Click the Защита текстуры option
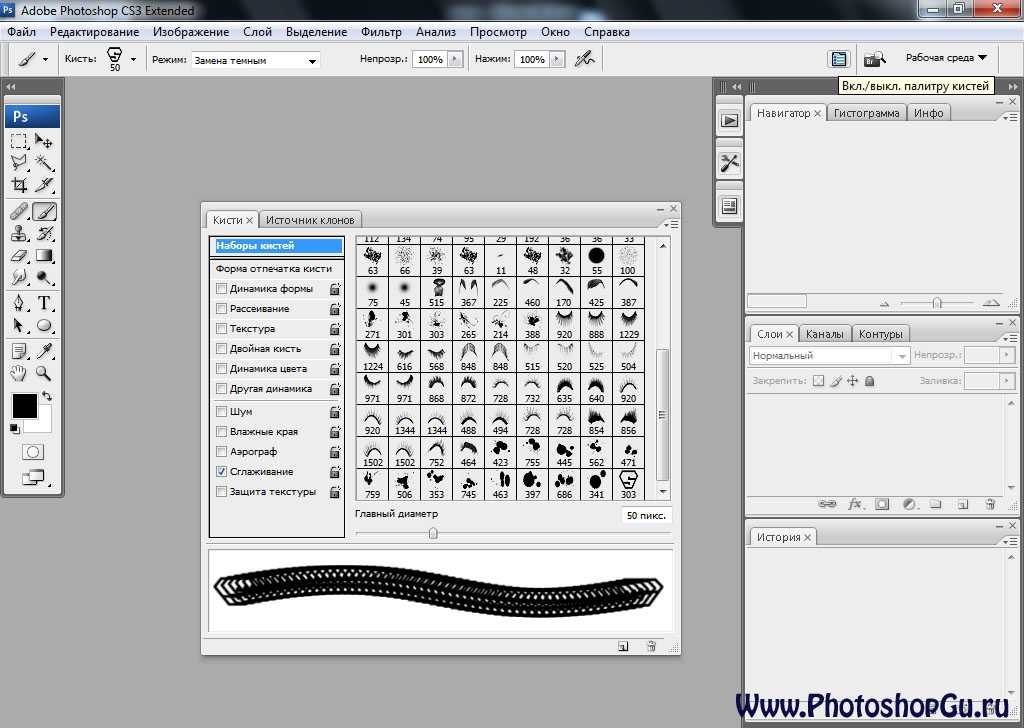This screenshot has width=1024, height=728. click(x=273, y=492)
